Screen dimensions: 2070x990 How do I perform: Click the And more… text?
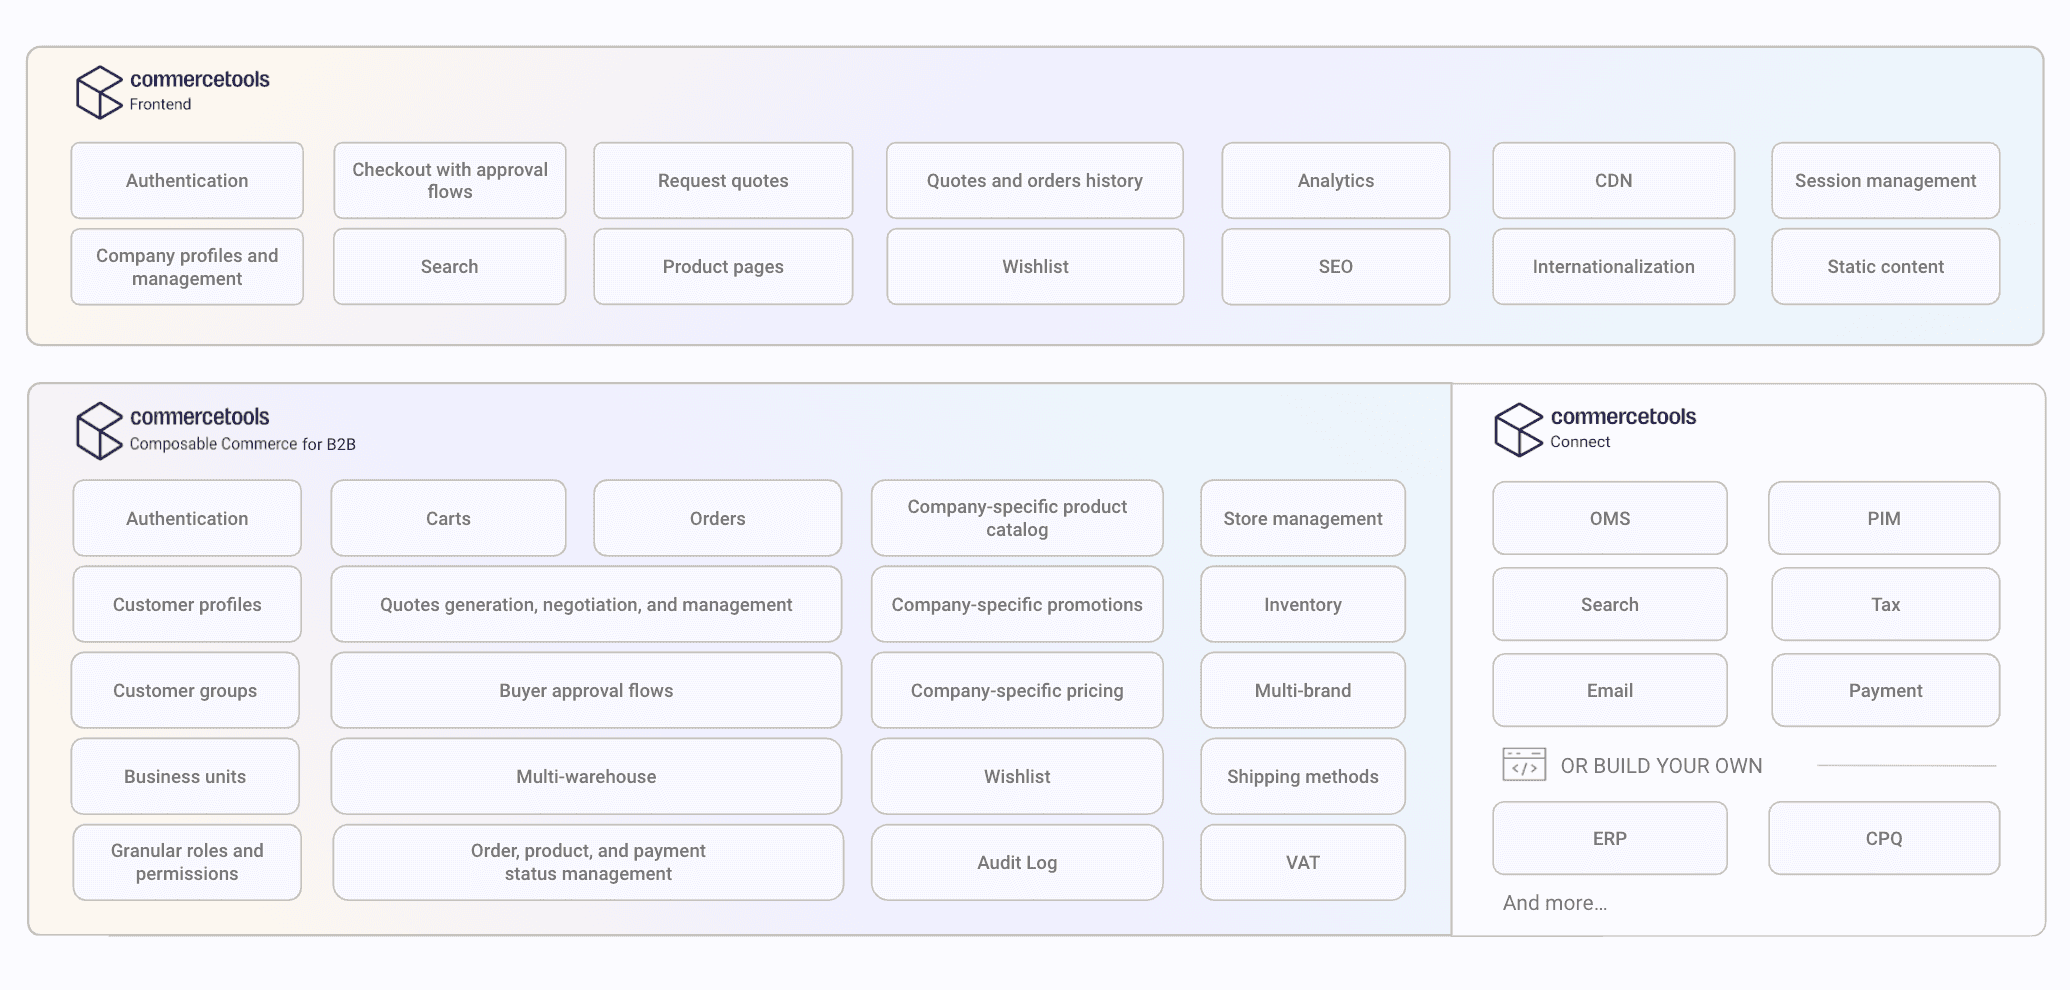(1555, 903)
